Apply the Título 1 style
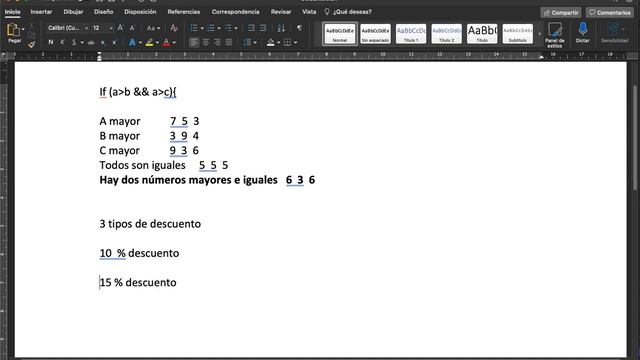Image resolution: width=640 pixels, height=360 pixels. point(411,33)
